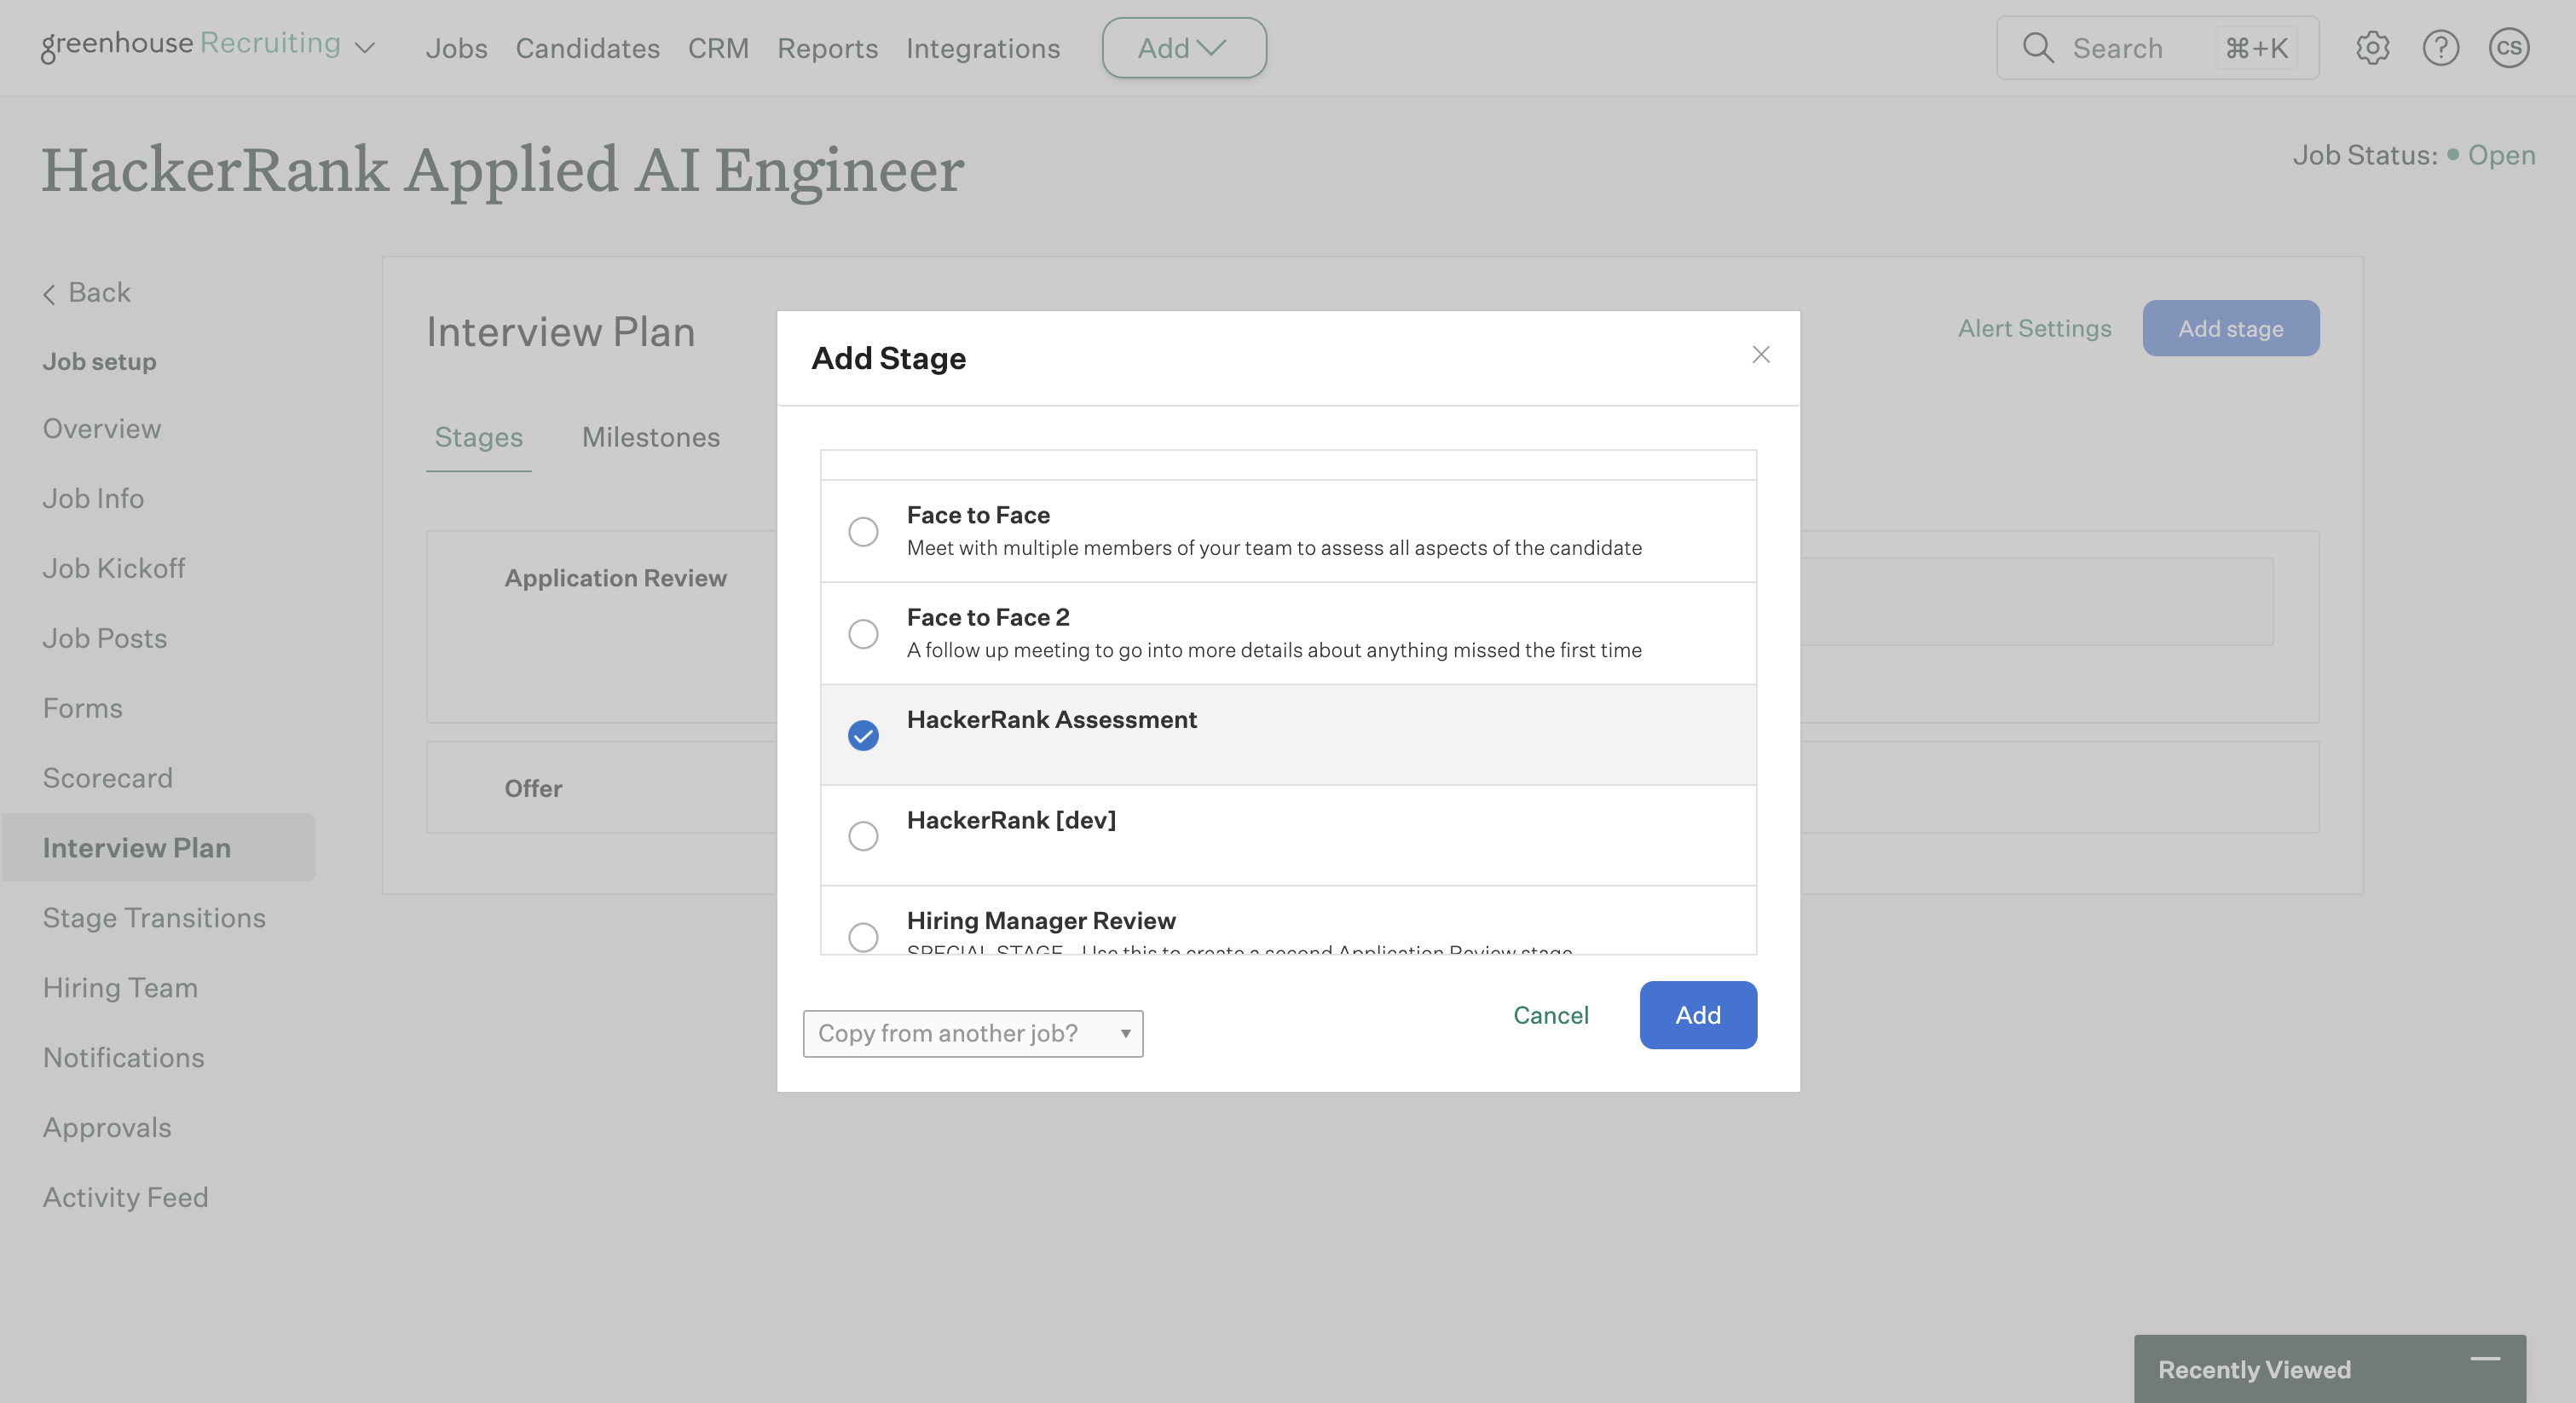Choose the HackerRank [dev] radio button
This screenshot has width=2576, height=1403.
click(x=863, y=836)
